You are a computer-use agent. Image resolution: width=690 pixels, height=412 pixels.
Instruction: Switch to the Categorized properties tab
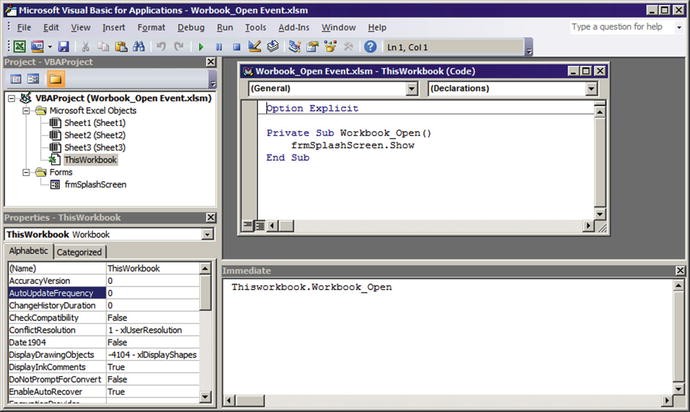79,252
